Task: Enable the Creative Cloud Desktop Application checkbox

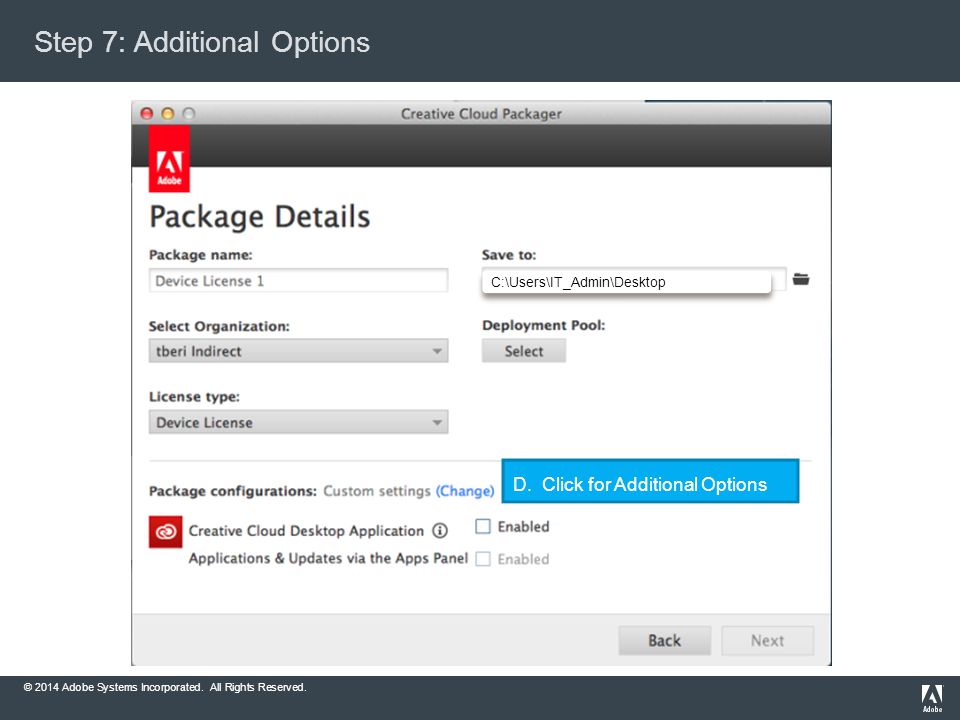Action: (x=483, y=527)
